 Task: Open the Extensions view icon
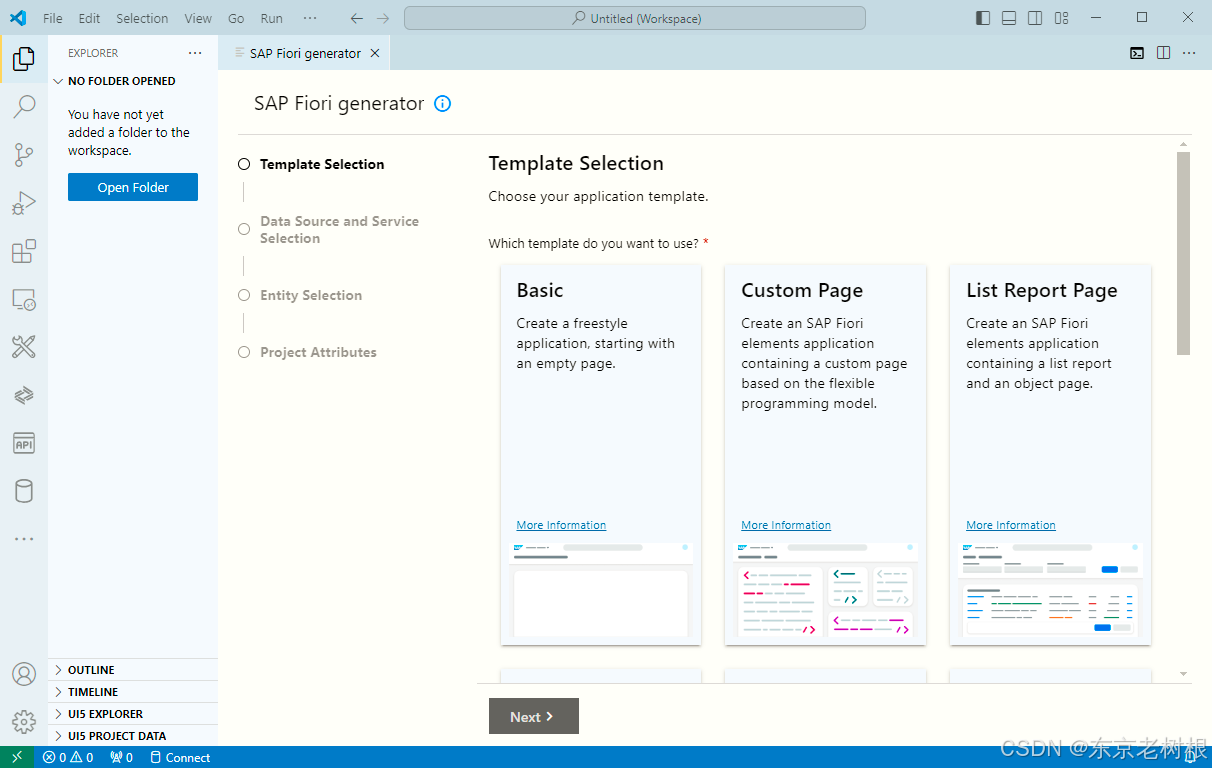pos(24,251)
